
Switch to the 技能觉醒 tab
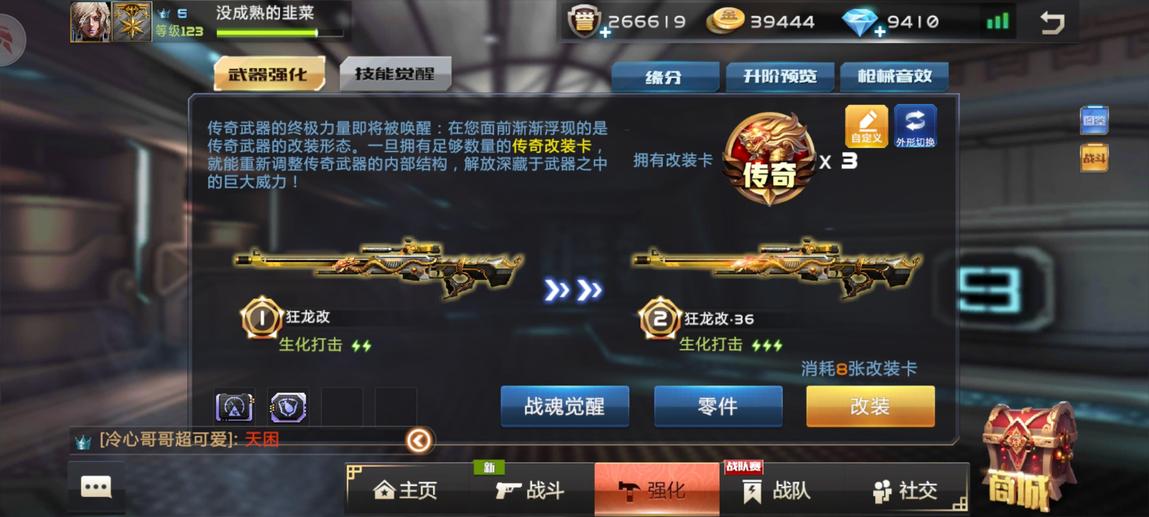(x=395, y=73)
